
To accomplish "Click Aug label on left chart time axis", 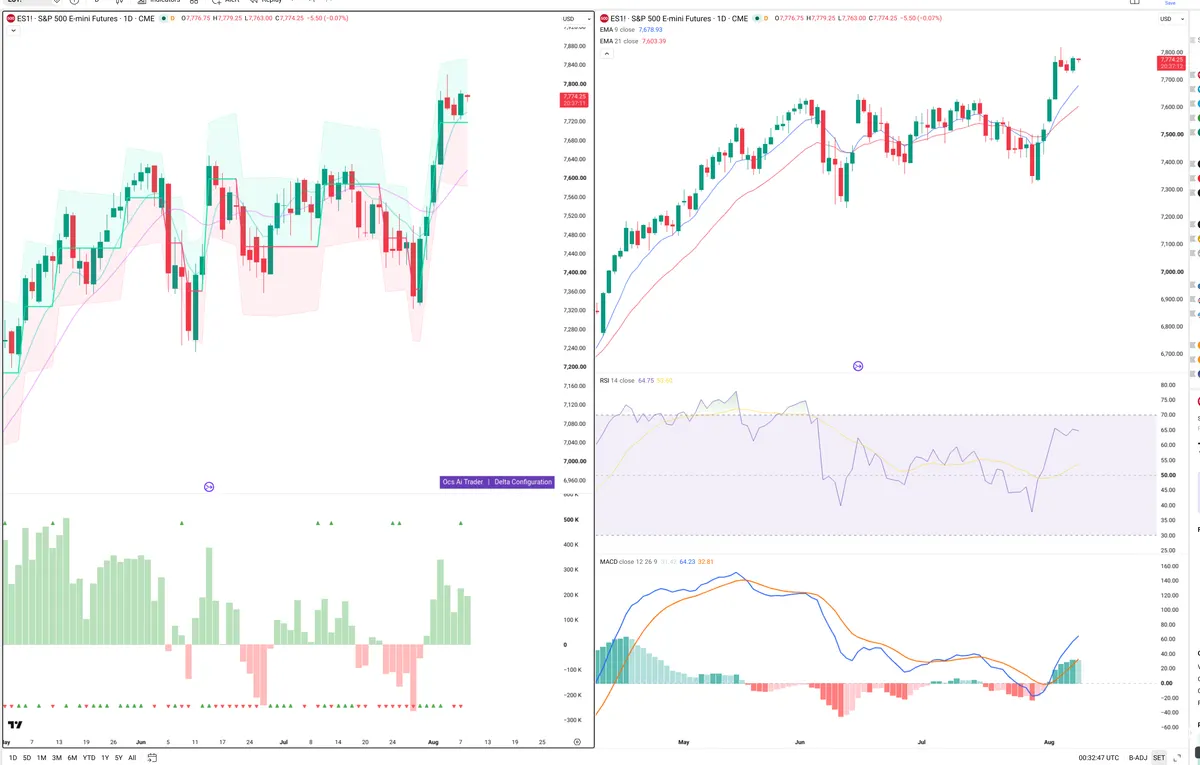I will 432,743.
